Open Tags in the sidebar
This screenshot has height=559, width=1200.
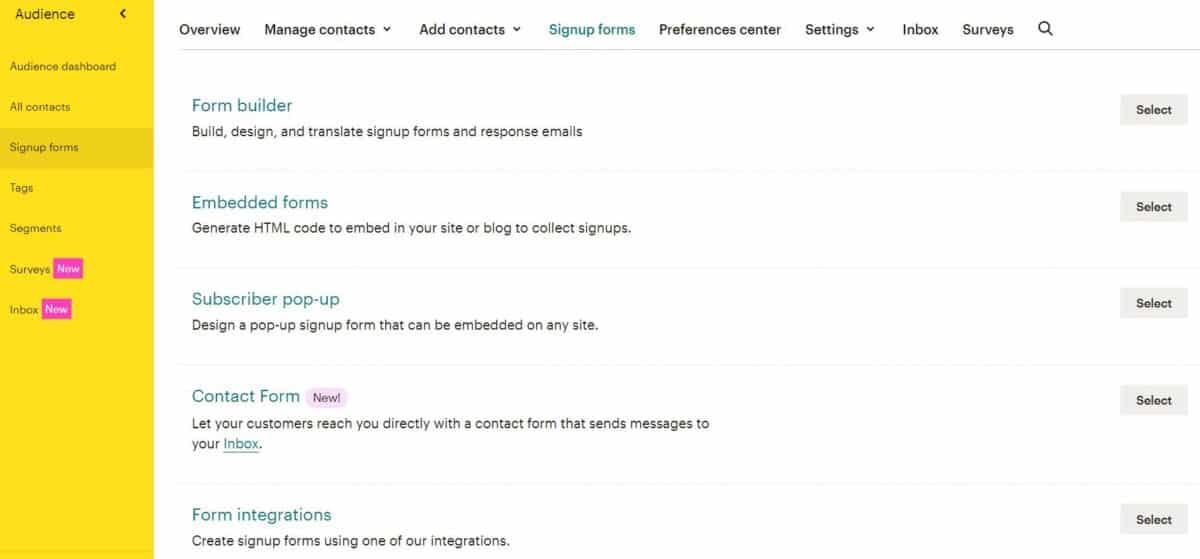pos(21,188)
